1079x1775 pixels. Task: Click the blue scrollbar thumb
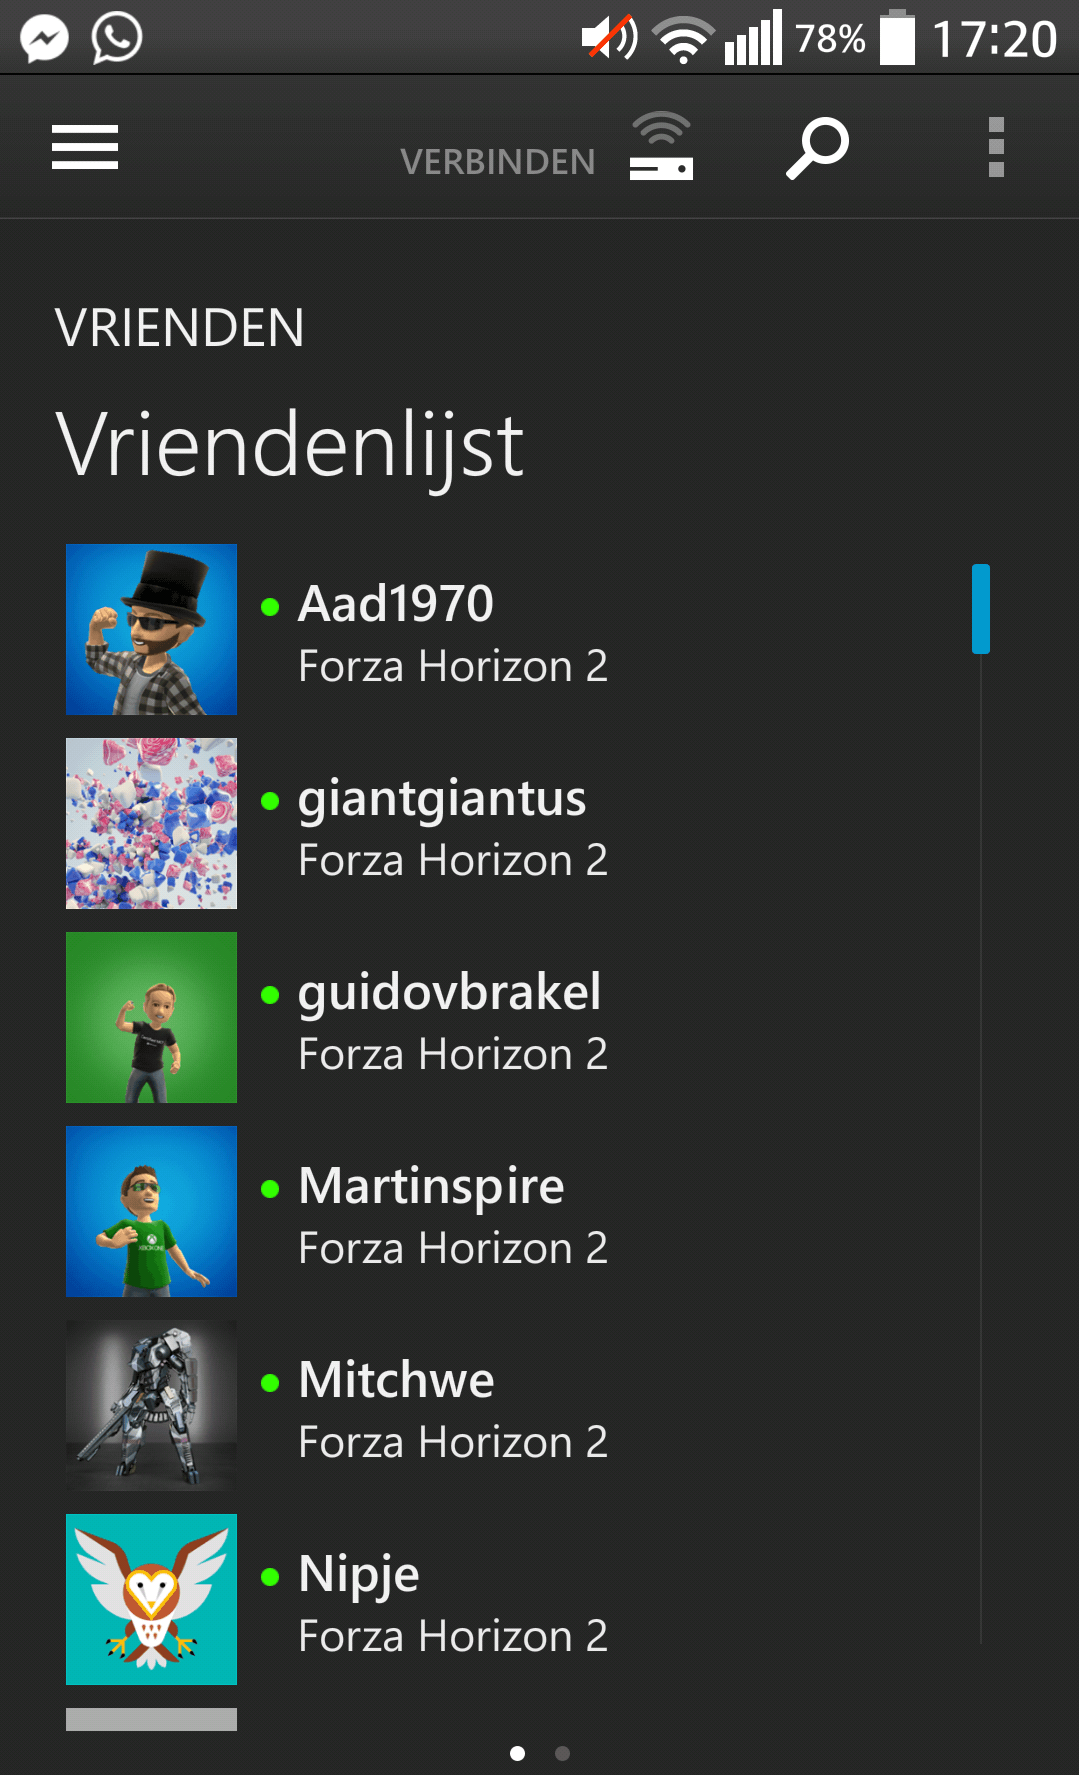(981, 609)
